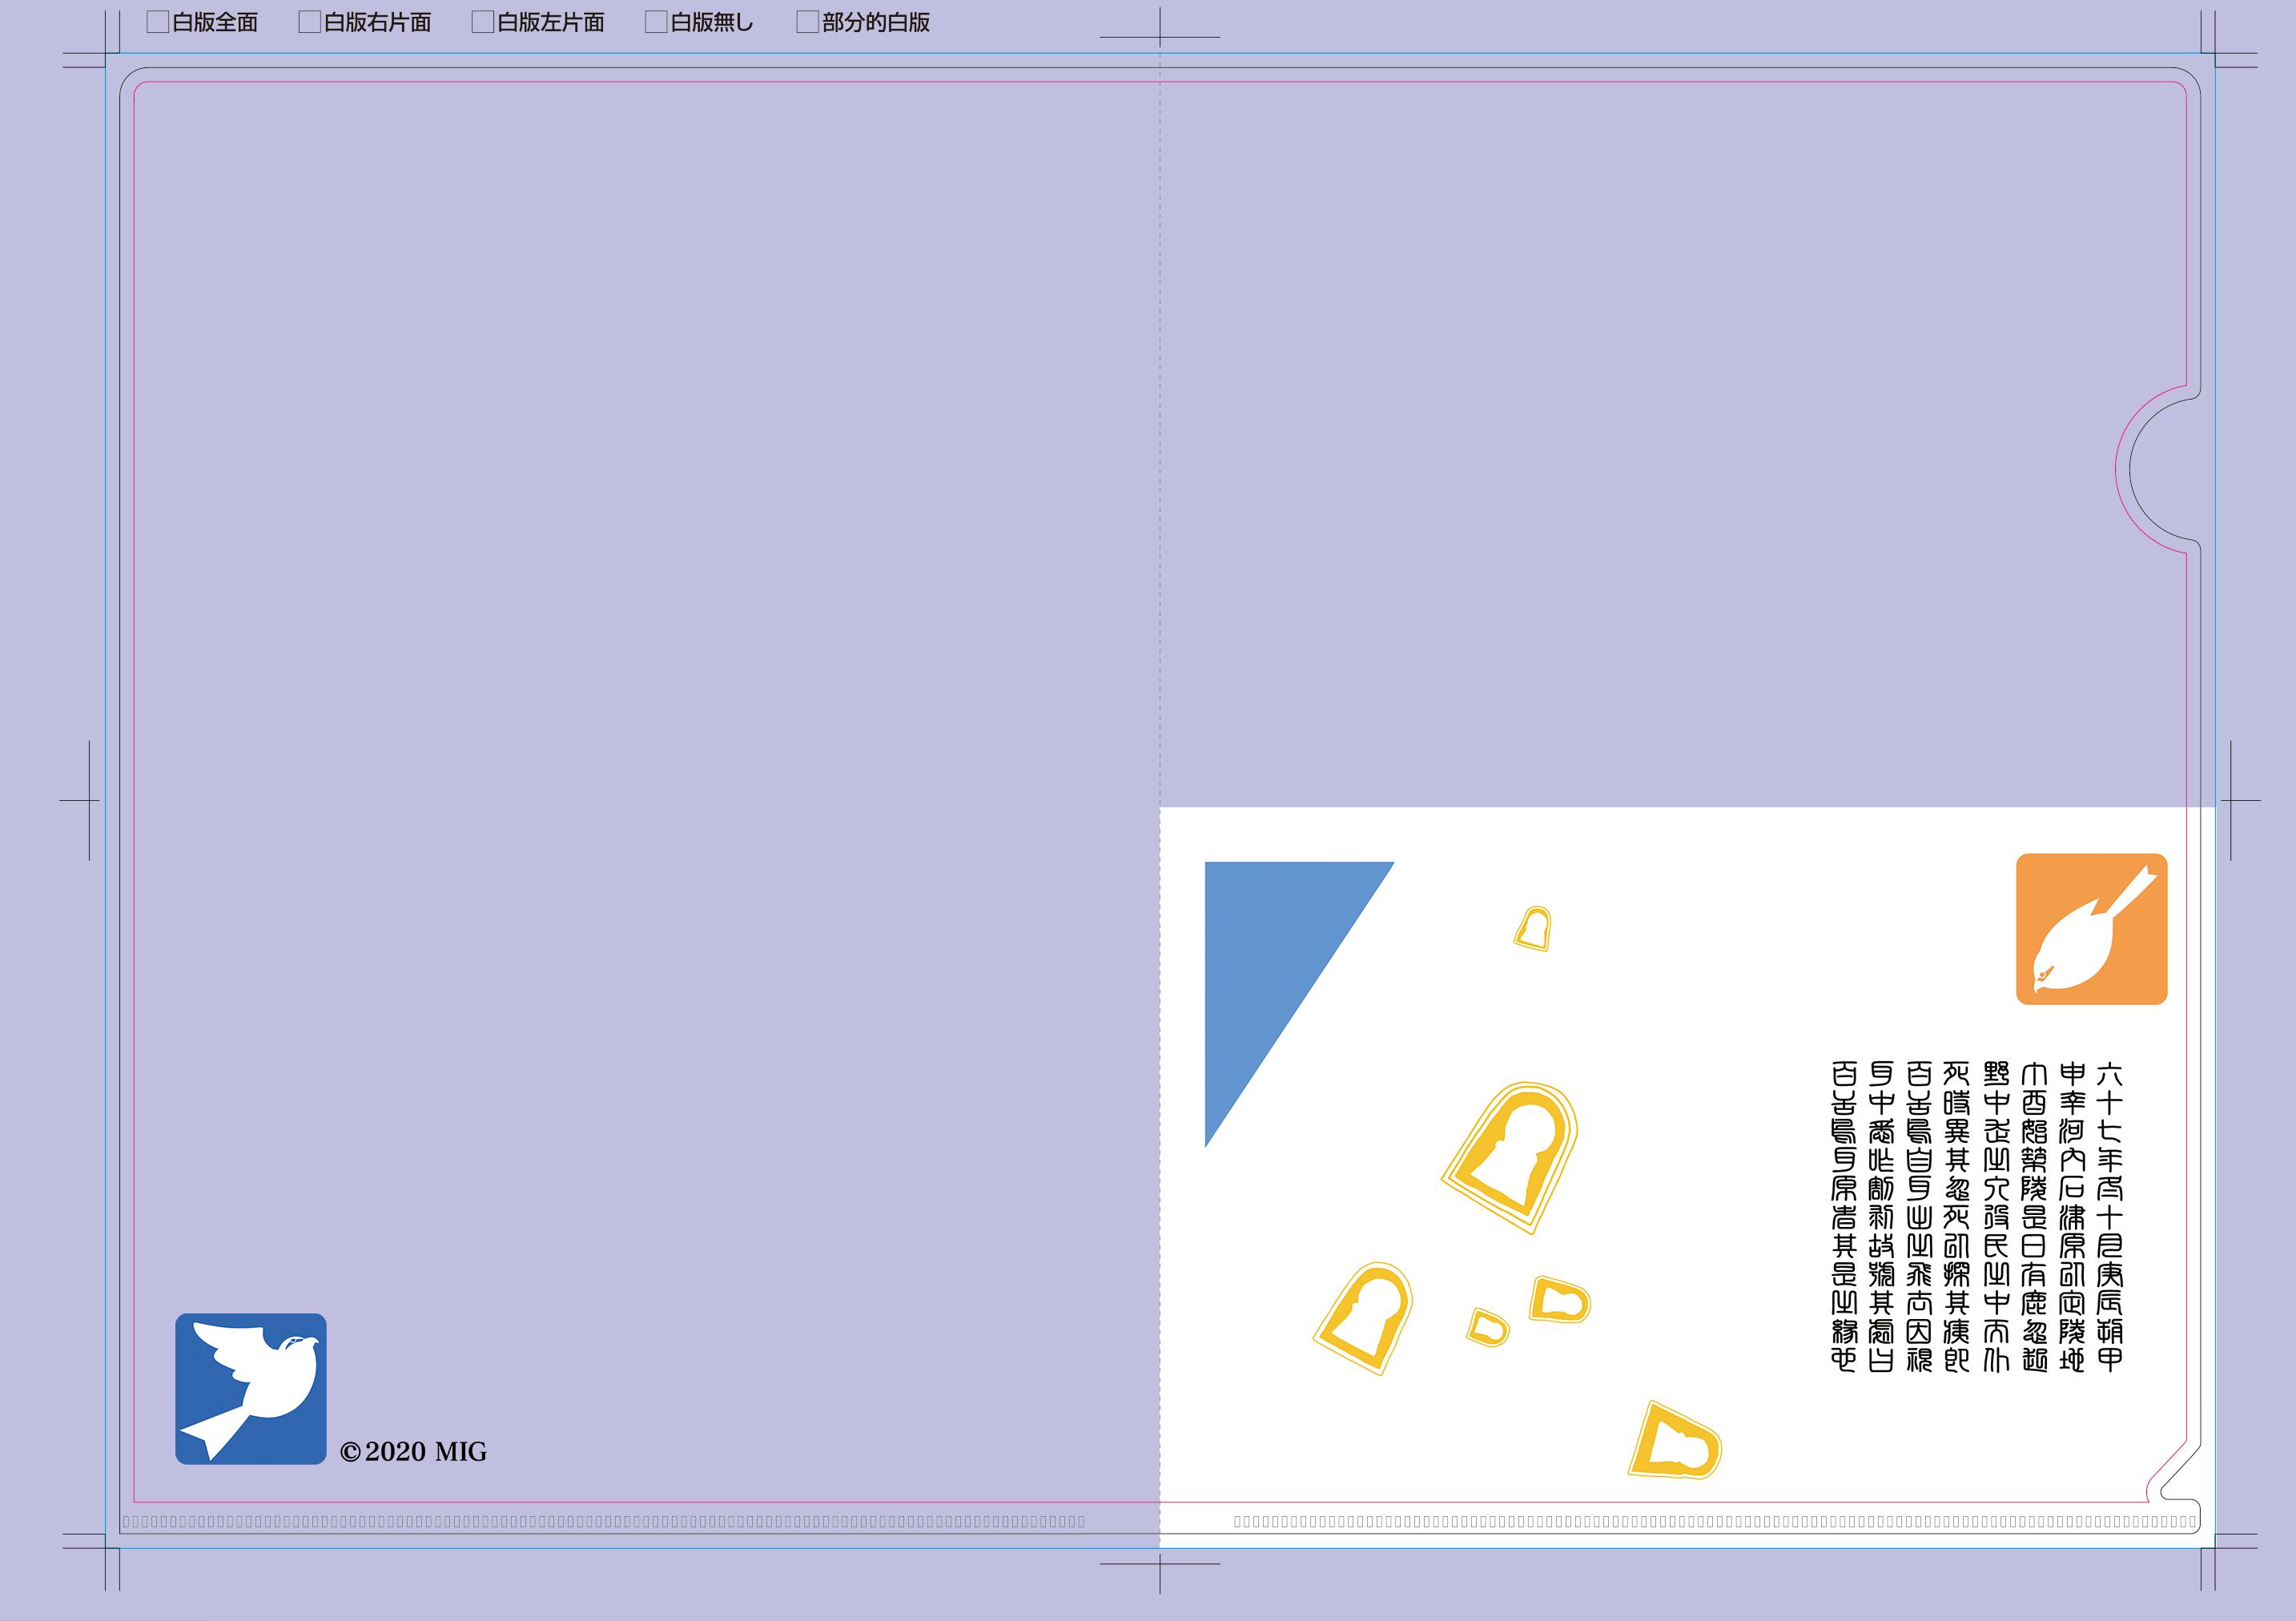Toggle the 部分的白版 checkbox
2296x1621 pixels.
tap(807, 22)
